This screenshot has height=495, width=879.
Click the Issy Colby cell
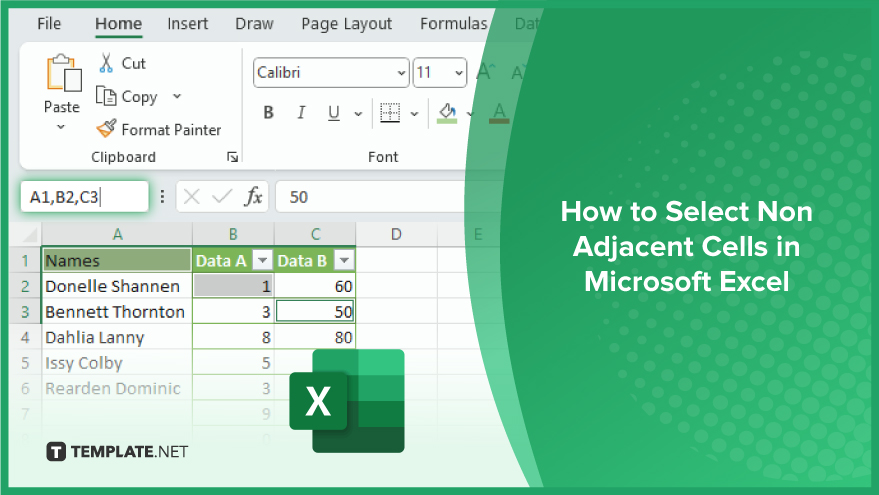(117, 363)
